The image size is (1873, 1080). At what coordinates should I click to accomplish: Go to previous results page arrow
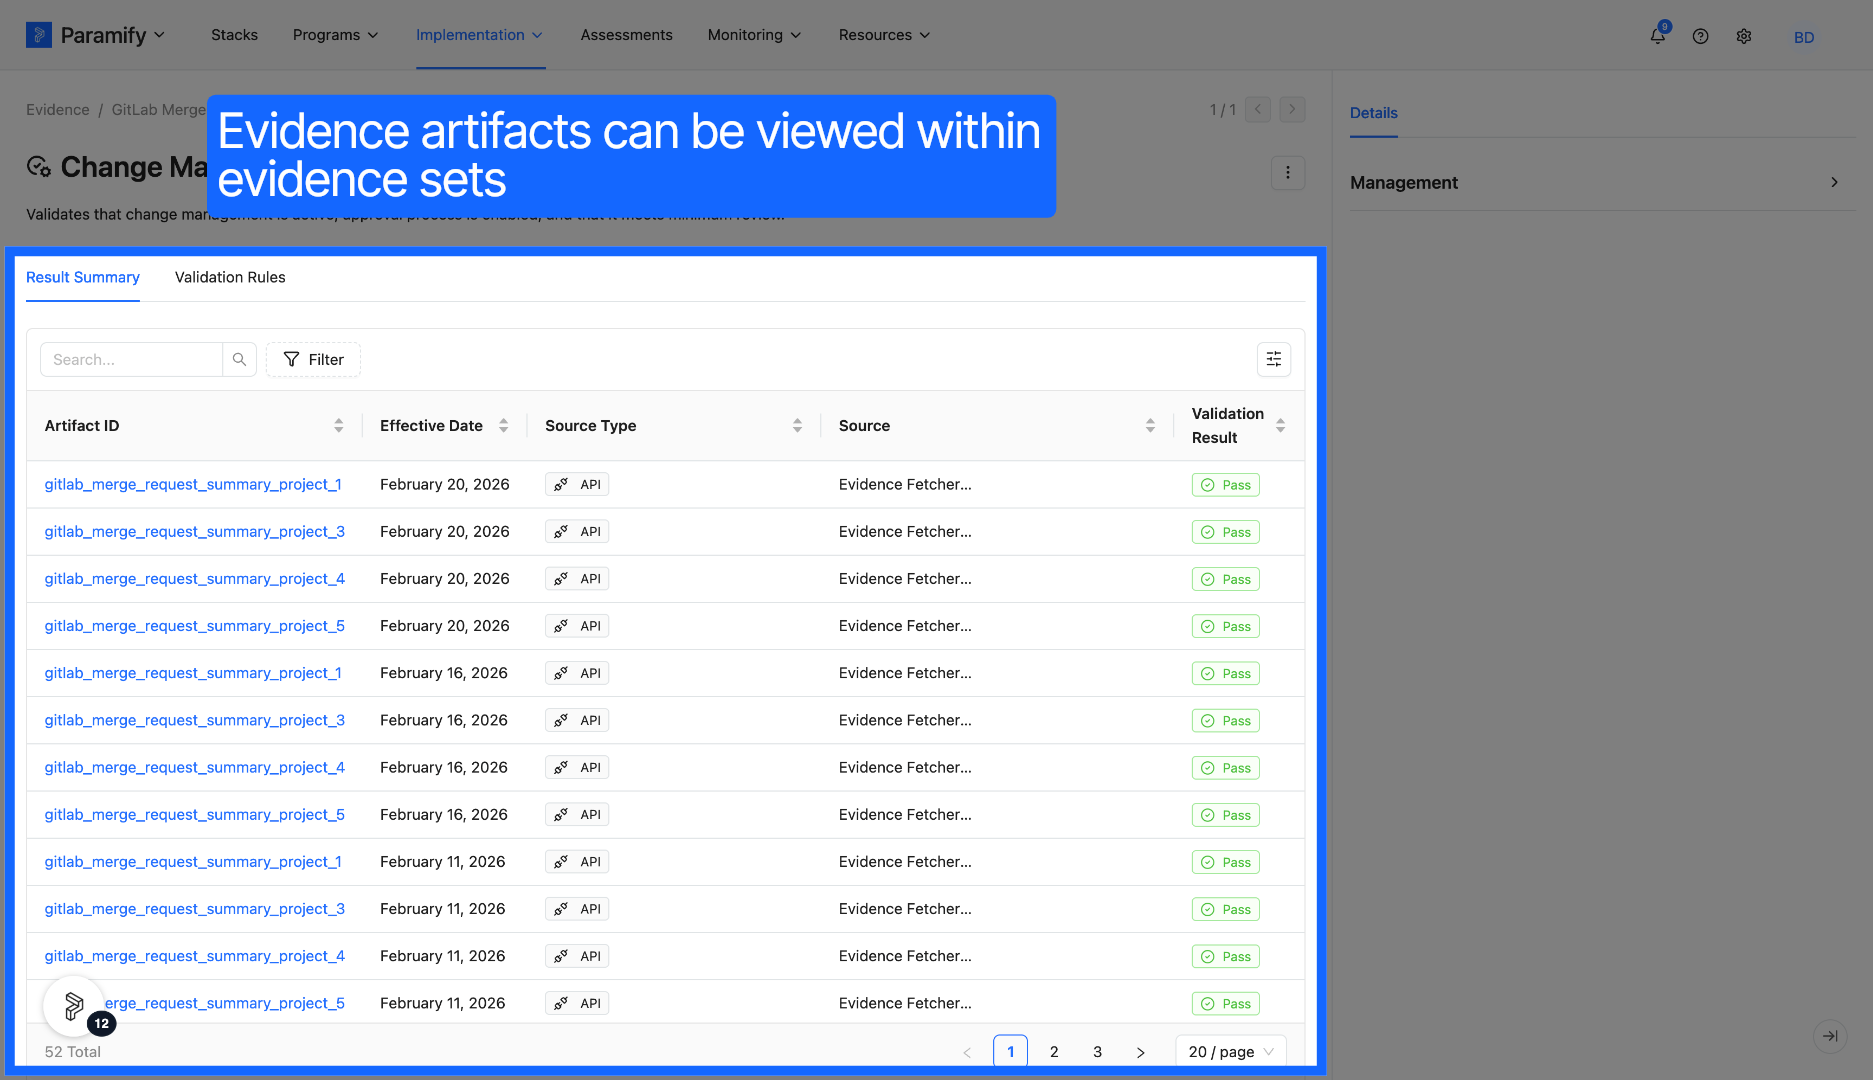966,1052
